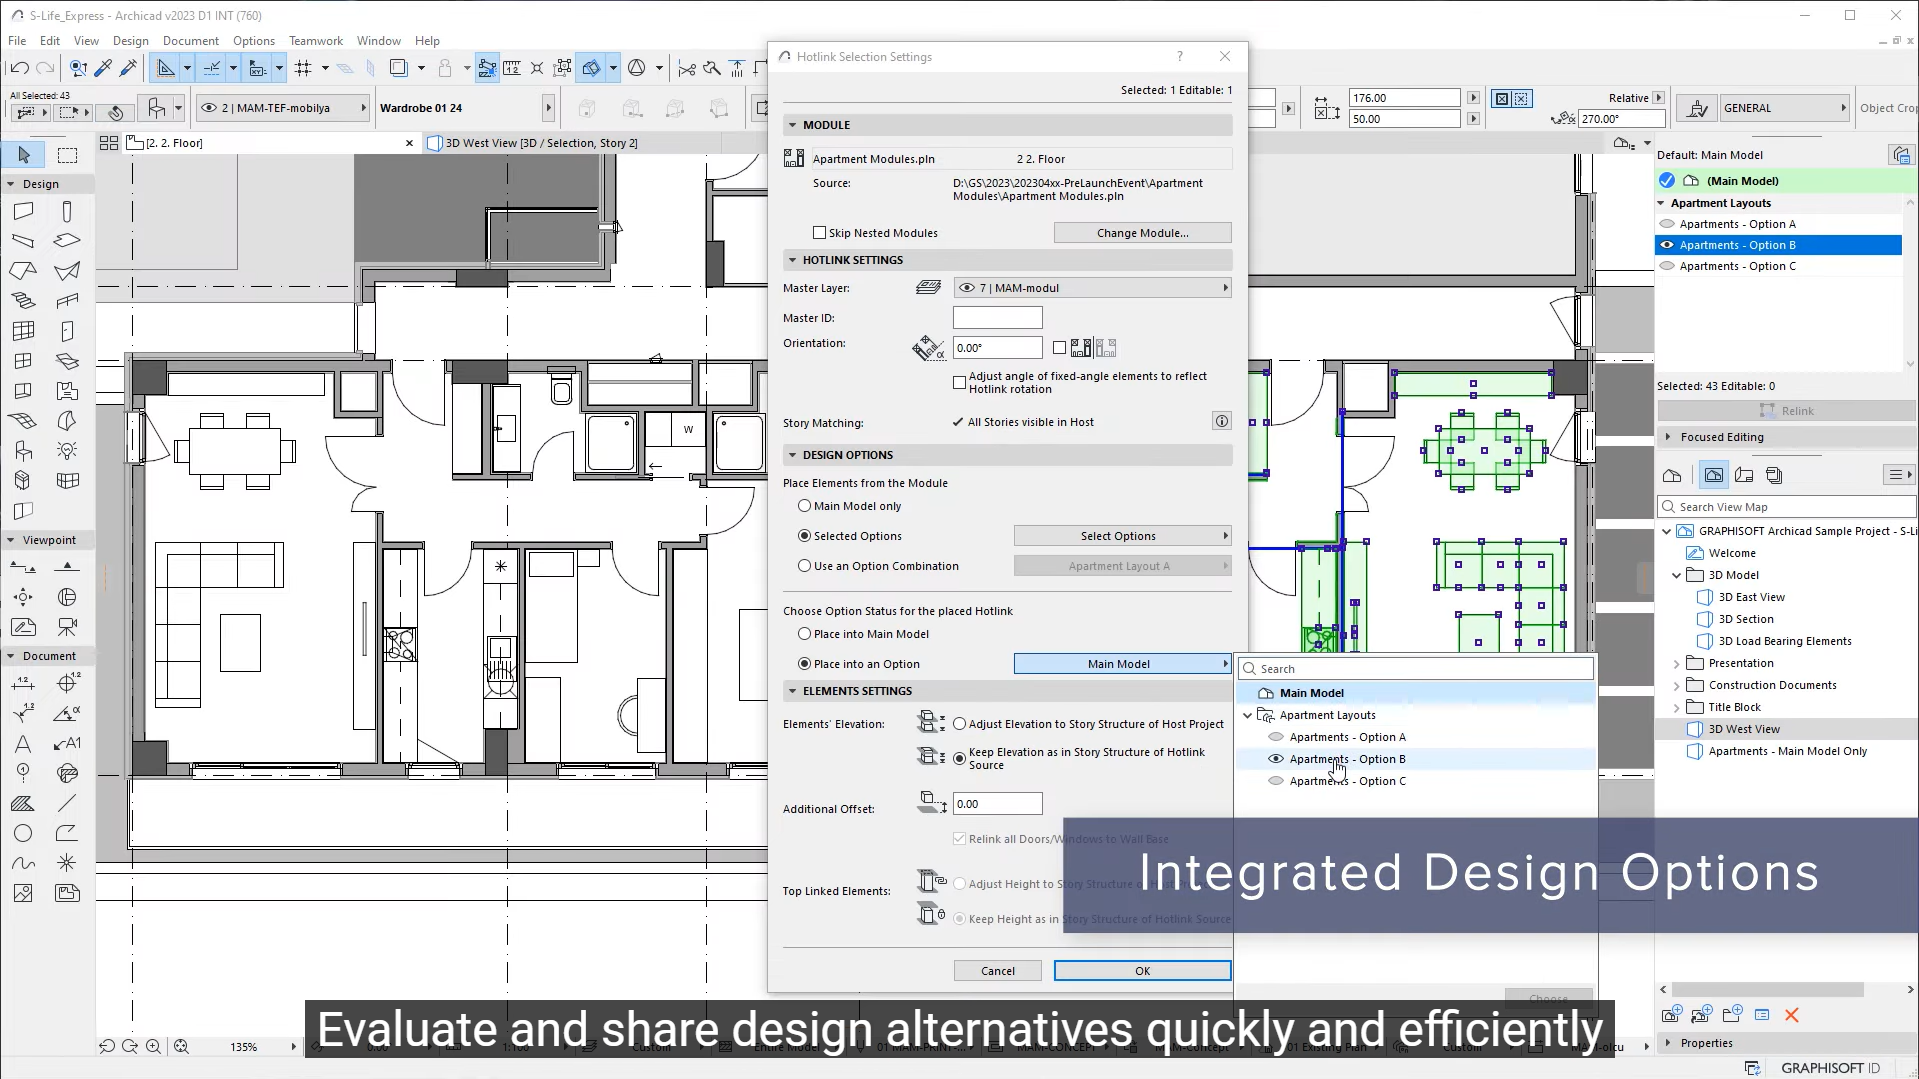Select the Stair tool
Screen dimensions: 1919x1079
[x=24, y=301]
